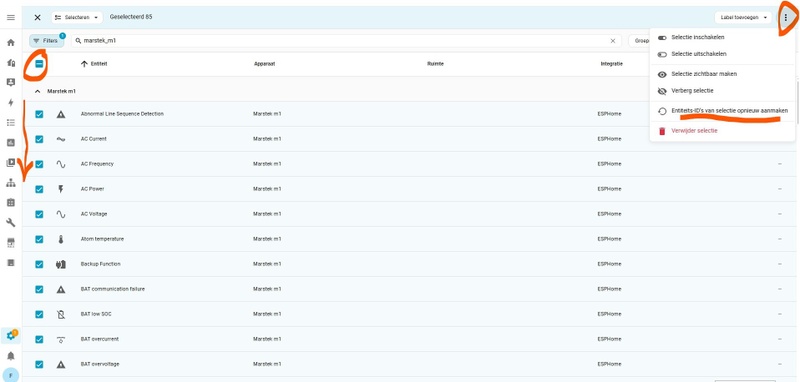The image size is (800, 382).
Task: Toggle the select-all checkbox in table header
Action: [39, 64]
